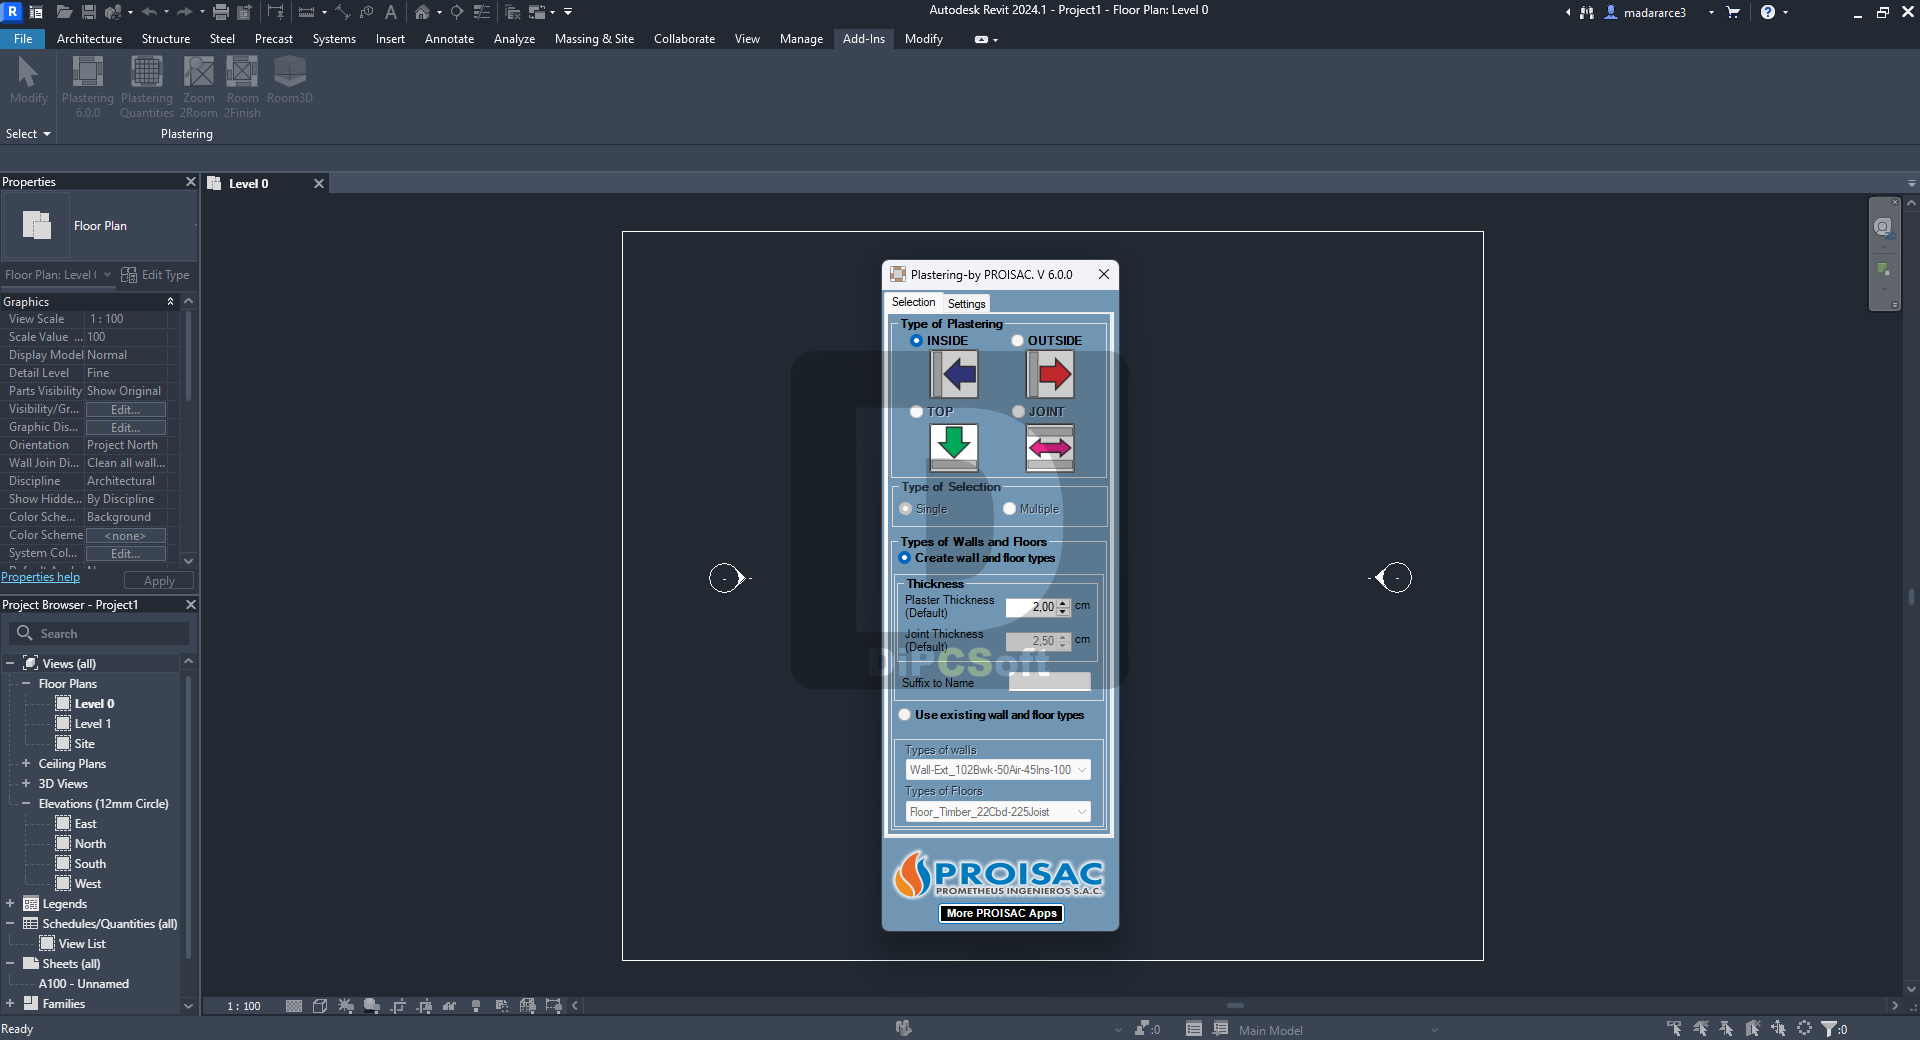
Task: Click the Detail Level icon in view control bar
Action: point(294,1006)
